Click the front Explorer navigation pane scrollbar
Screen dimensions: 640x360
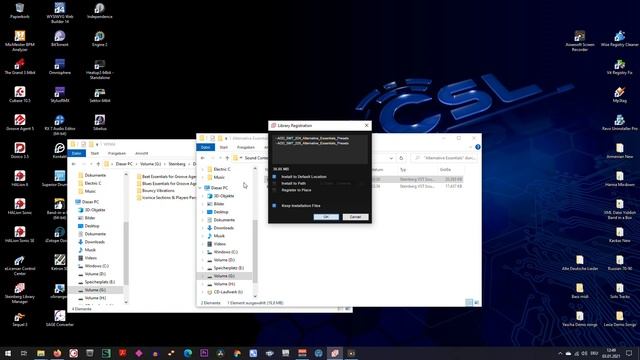coord(255,251)
